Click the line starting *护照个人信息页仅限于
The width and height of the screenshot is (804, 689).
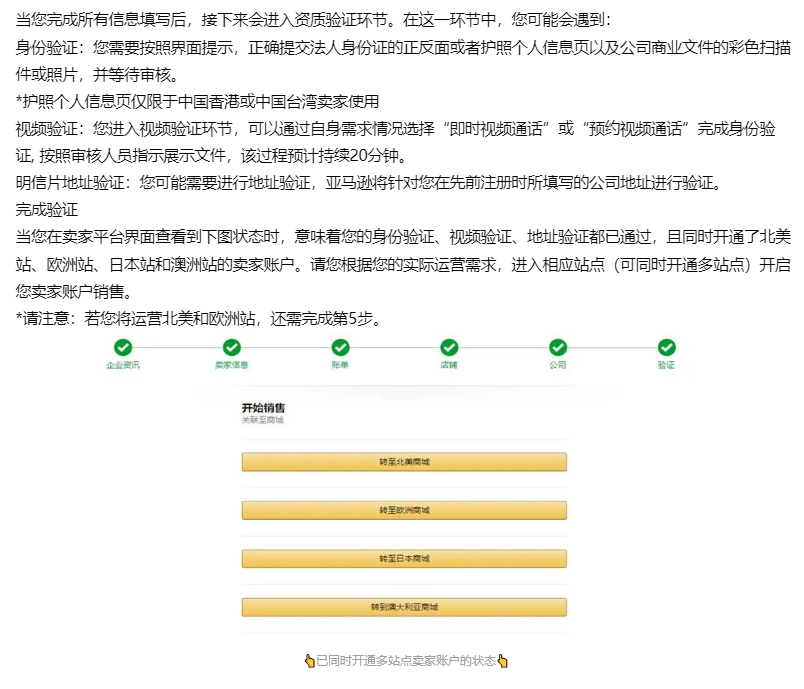pyautogui.click(x=197, y=102)
